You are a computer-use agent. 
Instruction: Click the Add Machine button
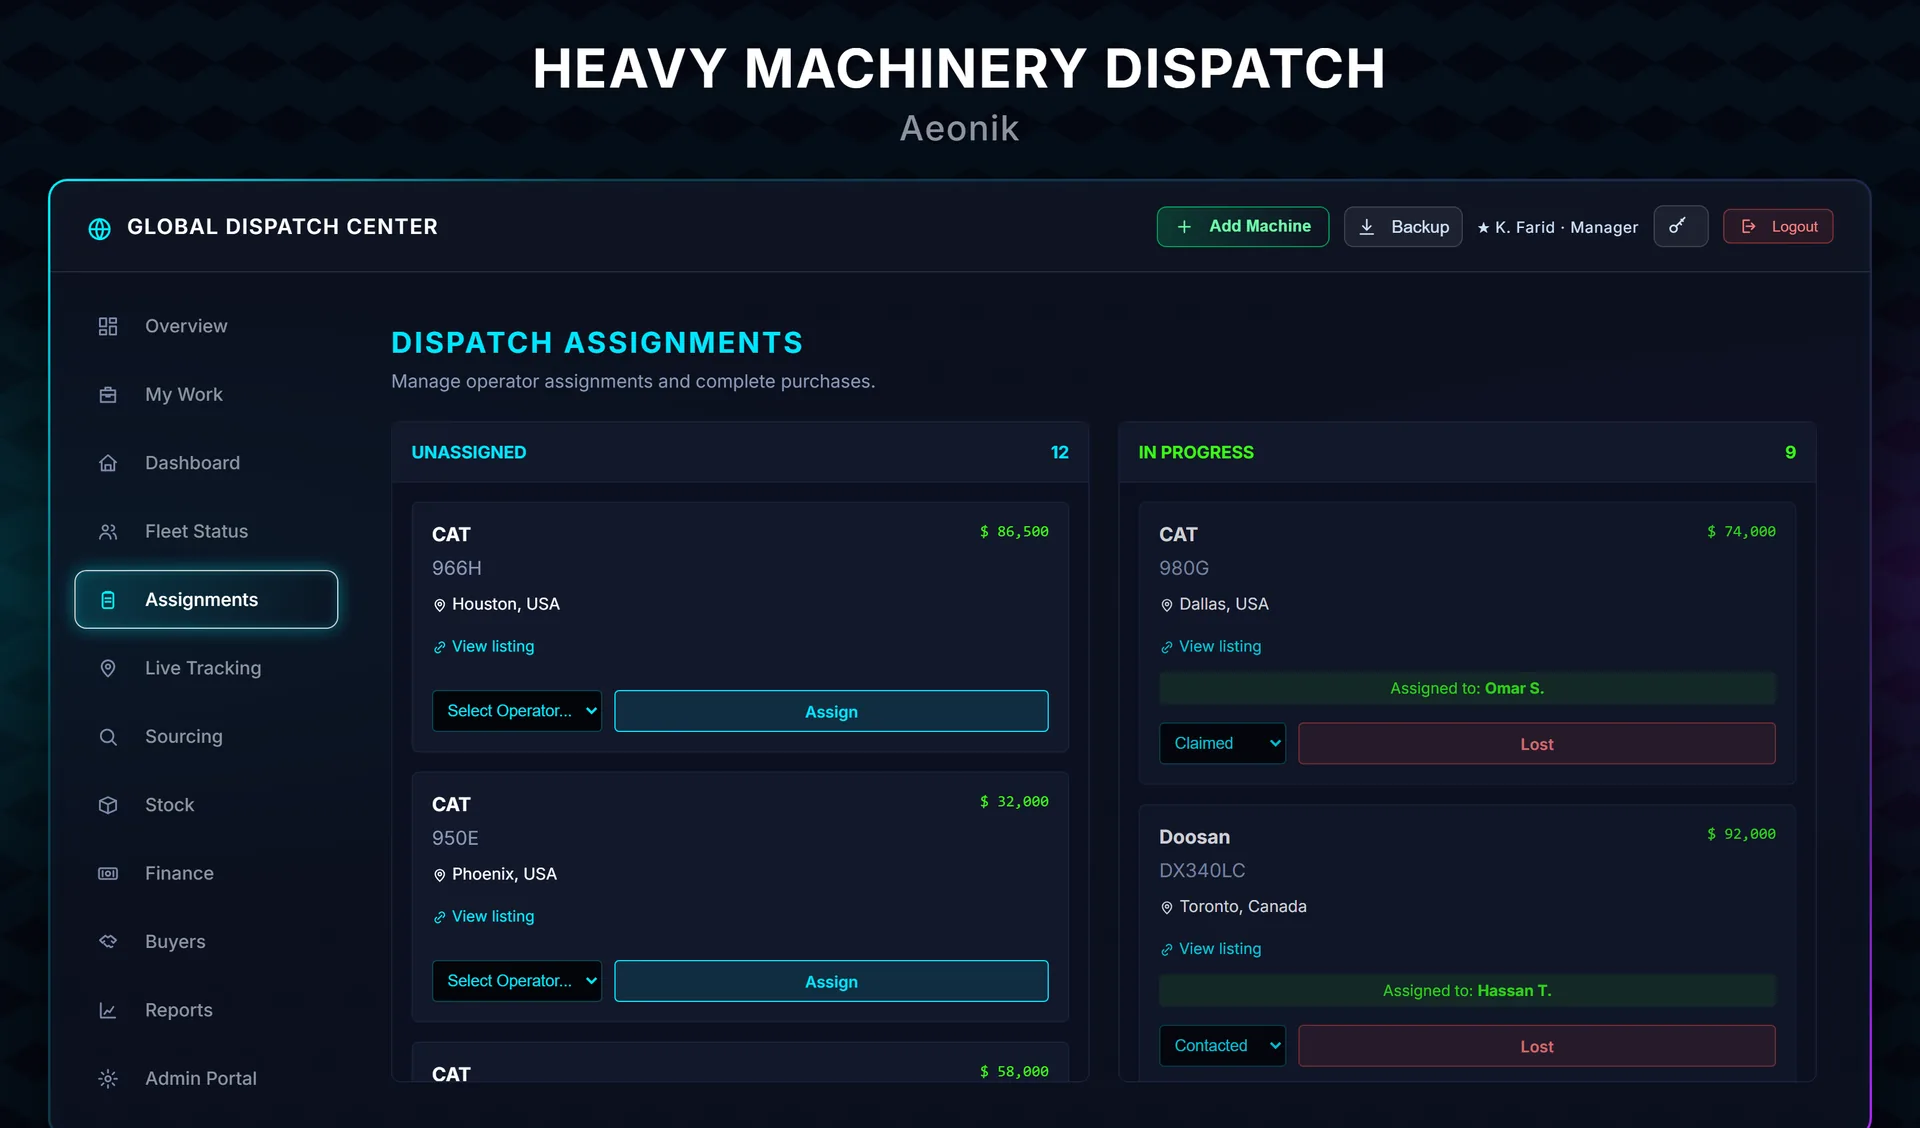coord(1243,227)
